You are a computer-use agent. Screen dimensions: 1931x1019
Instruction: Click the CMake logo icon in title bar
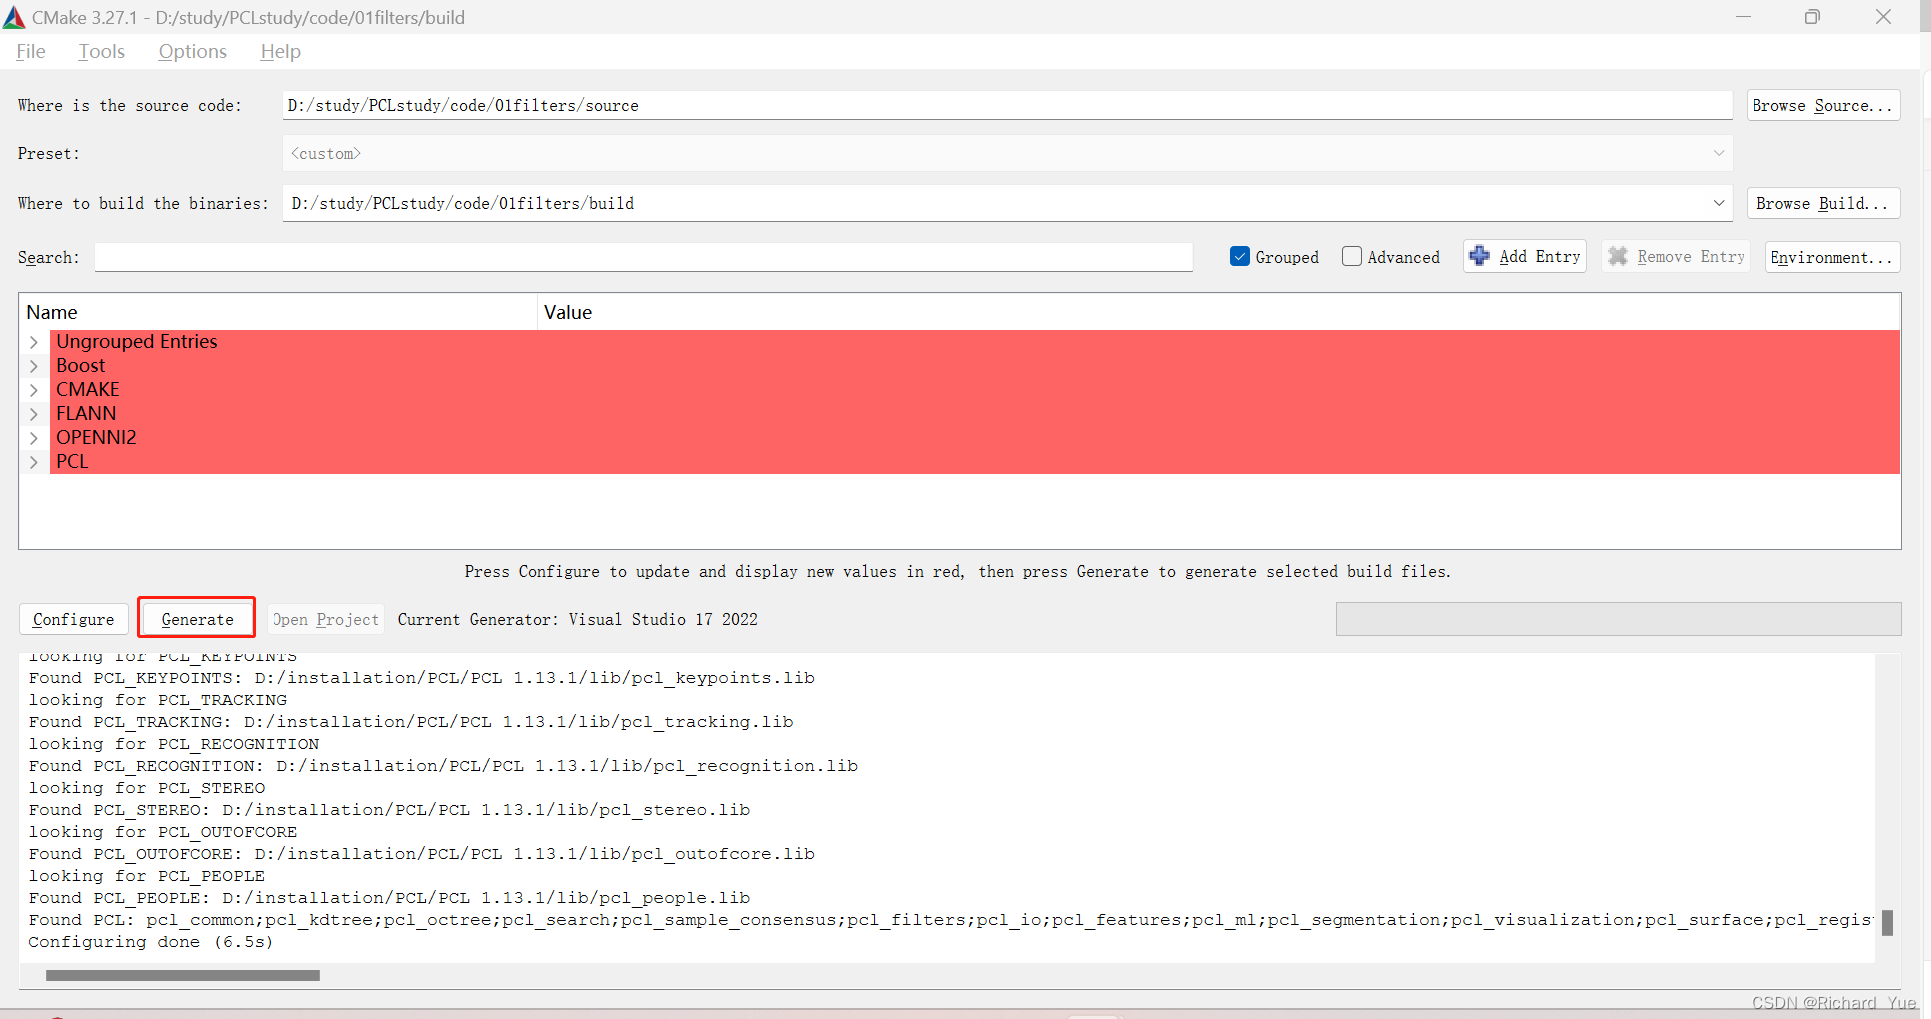click(14, 17)
